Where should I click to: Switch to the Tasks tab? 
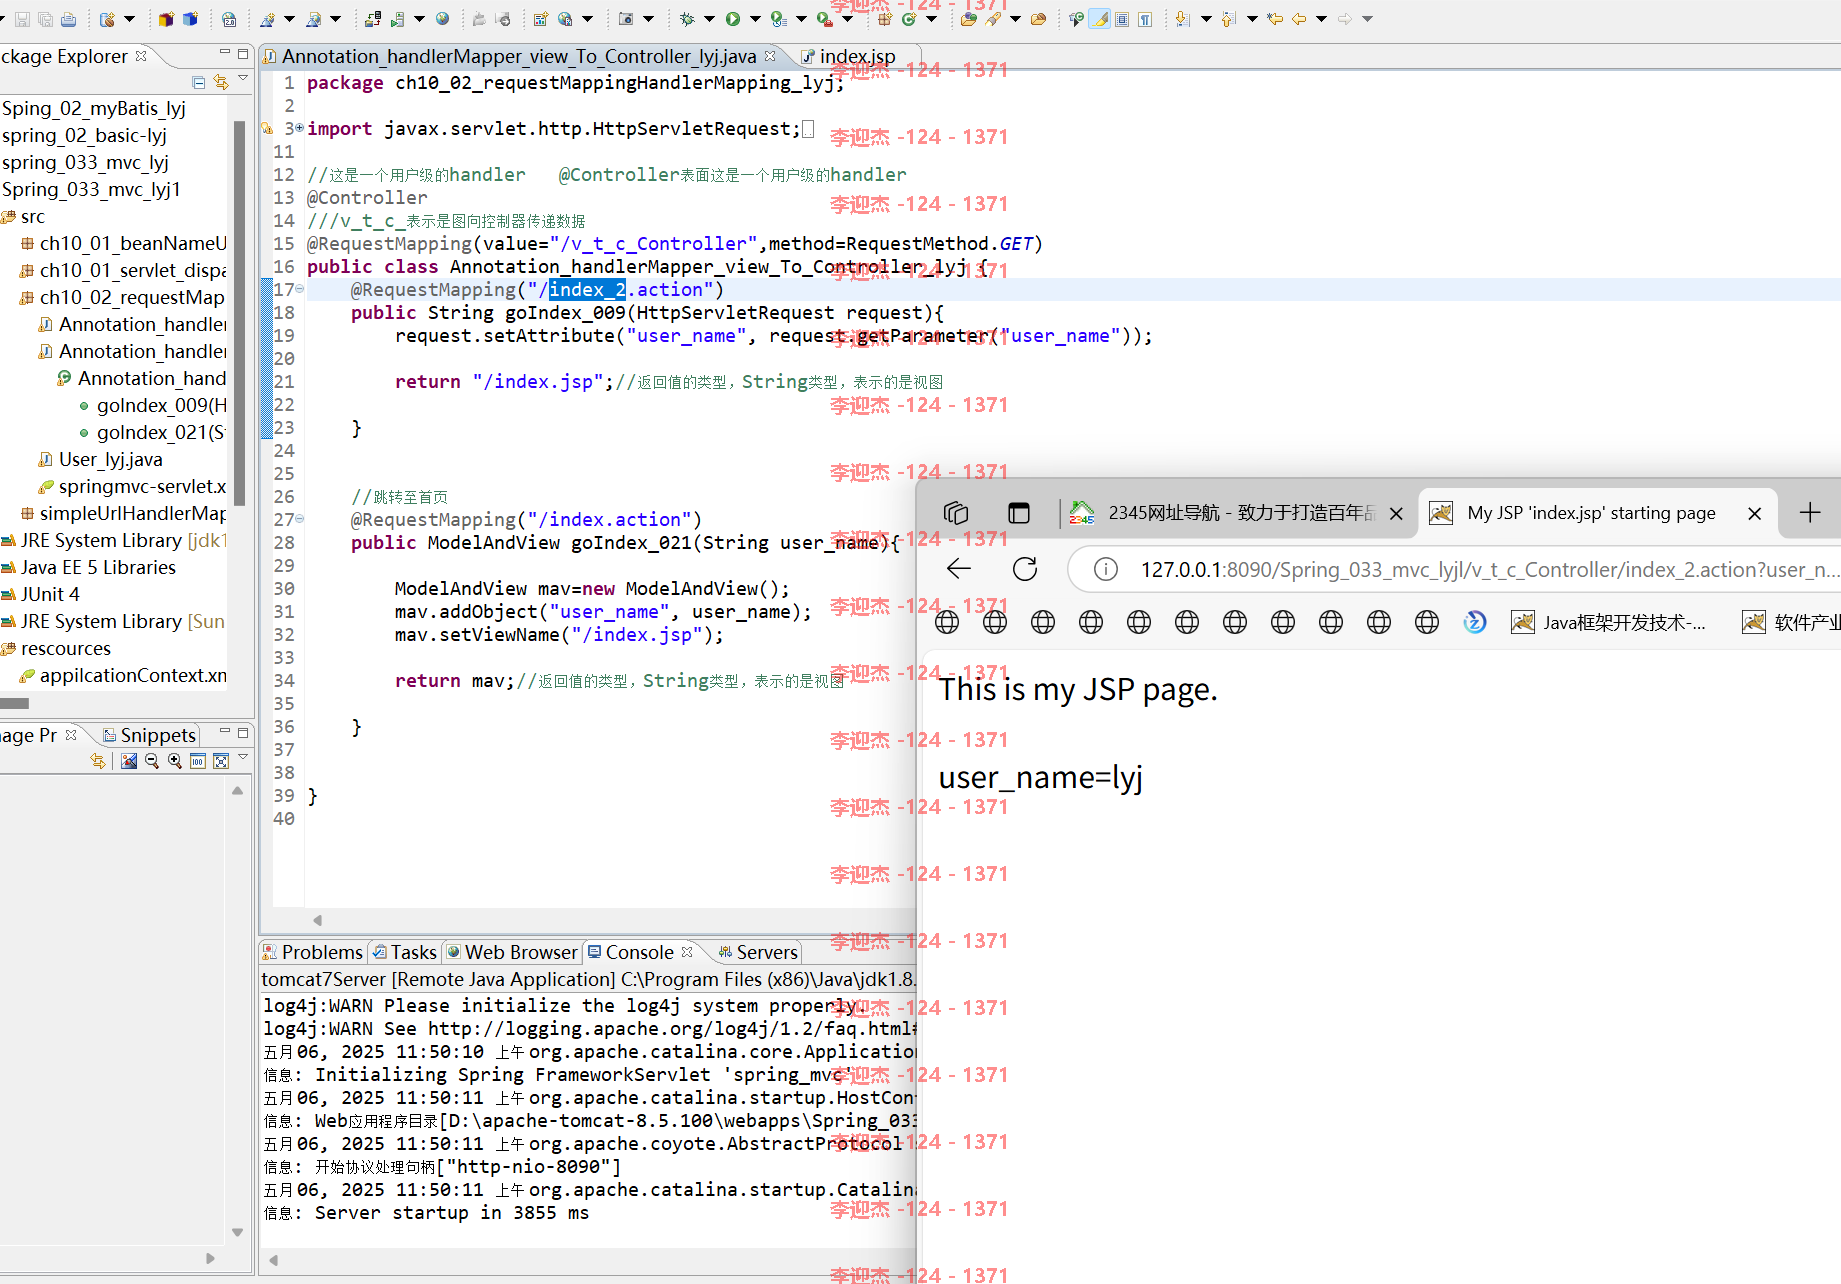point(404,952)
